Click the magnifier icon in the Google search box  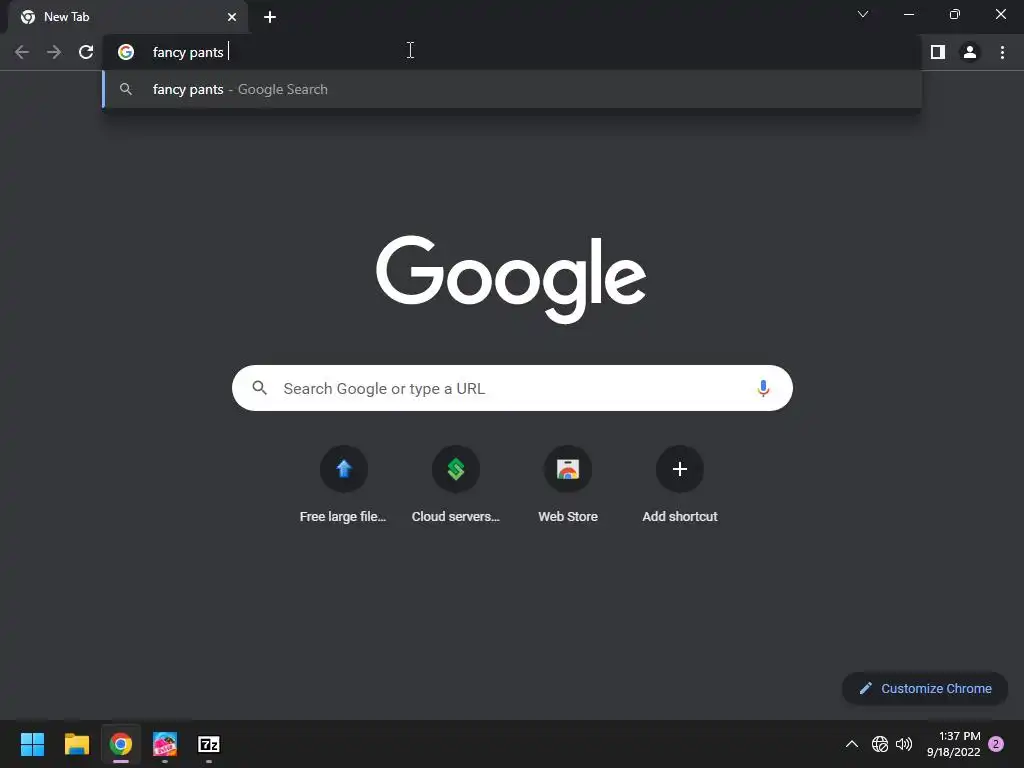tap(260, 389)
